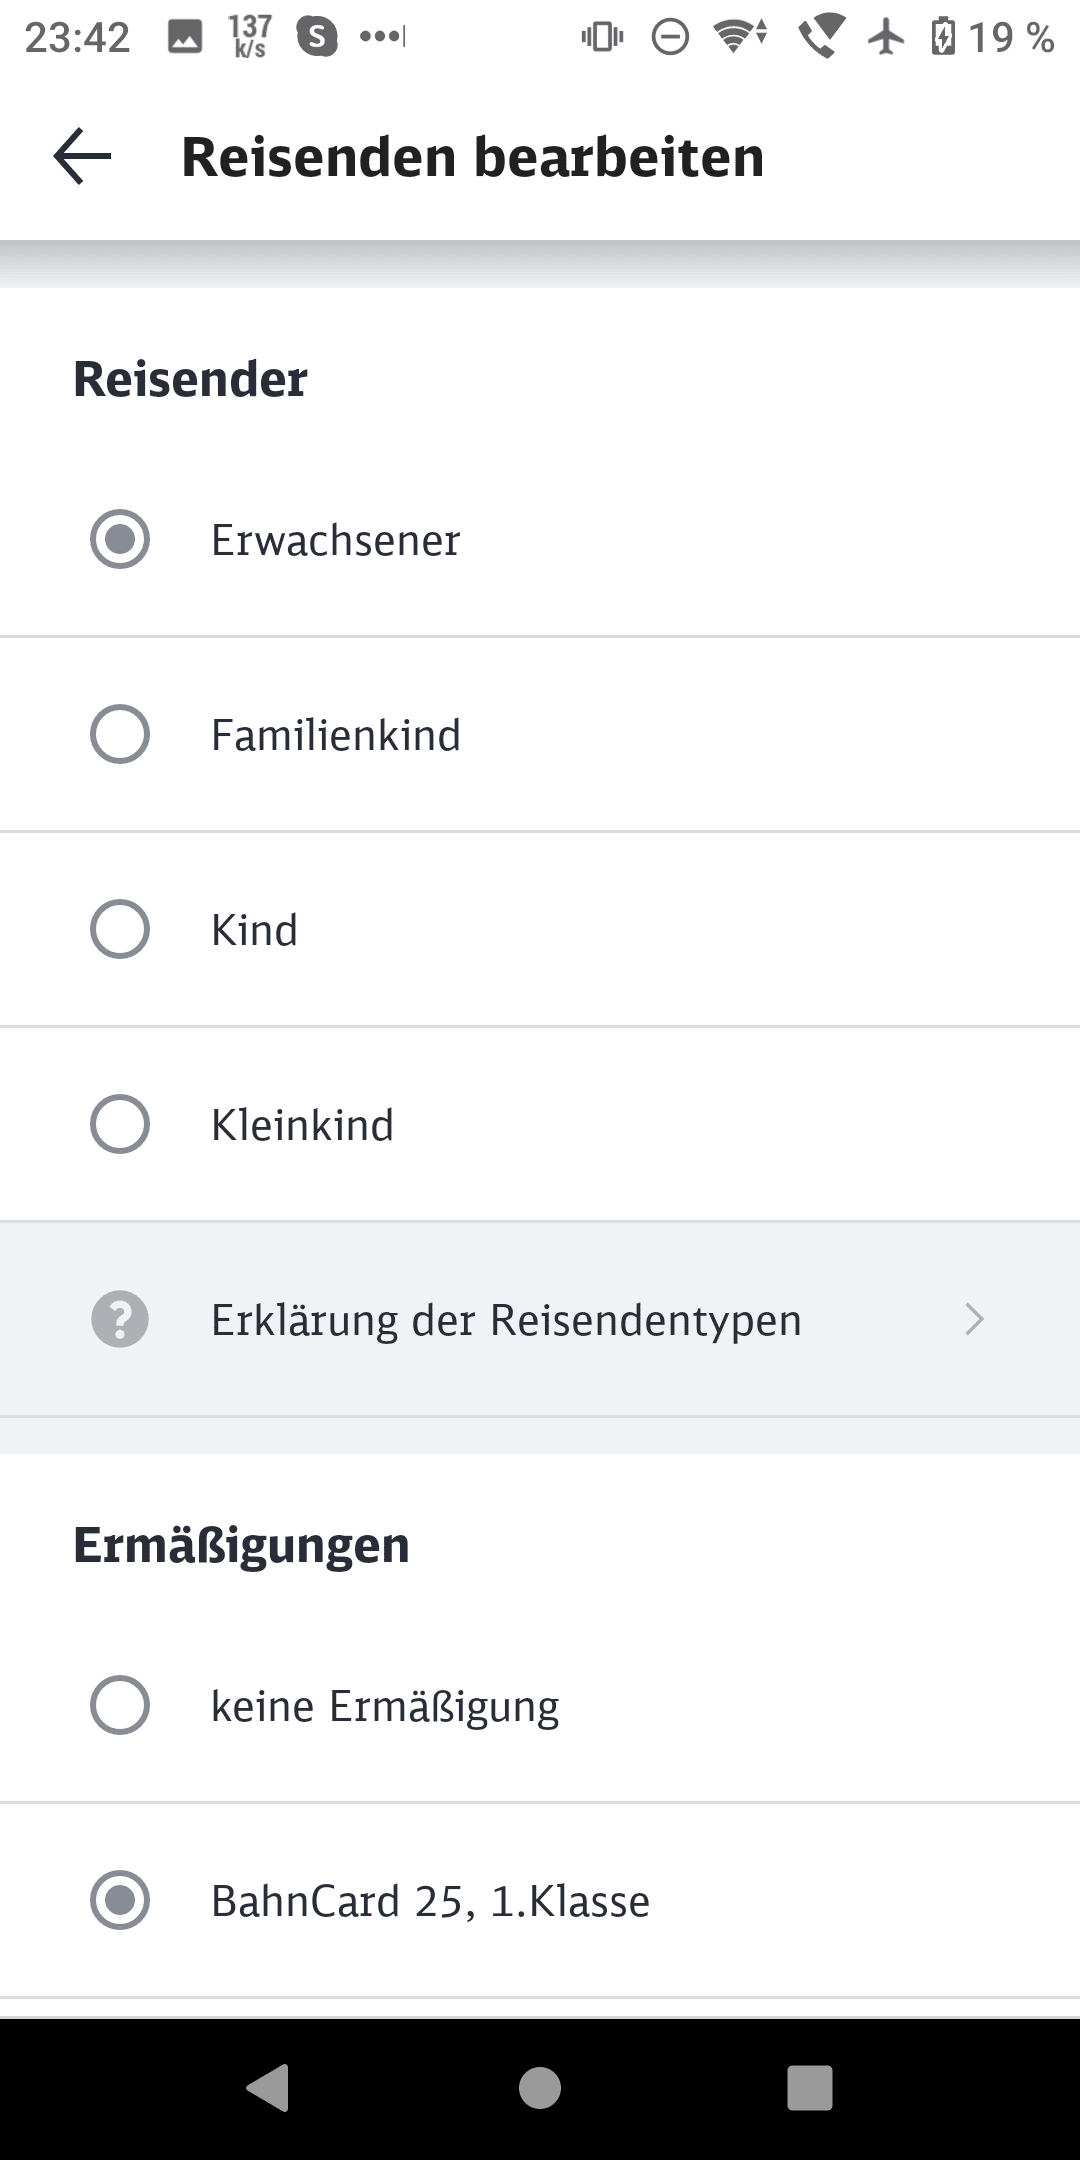The image size is (1080, 2160).
Task: Tap the Erwachsener label text
Action: 335,541
